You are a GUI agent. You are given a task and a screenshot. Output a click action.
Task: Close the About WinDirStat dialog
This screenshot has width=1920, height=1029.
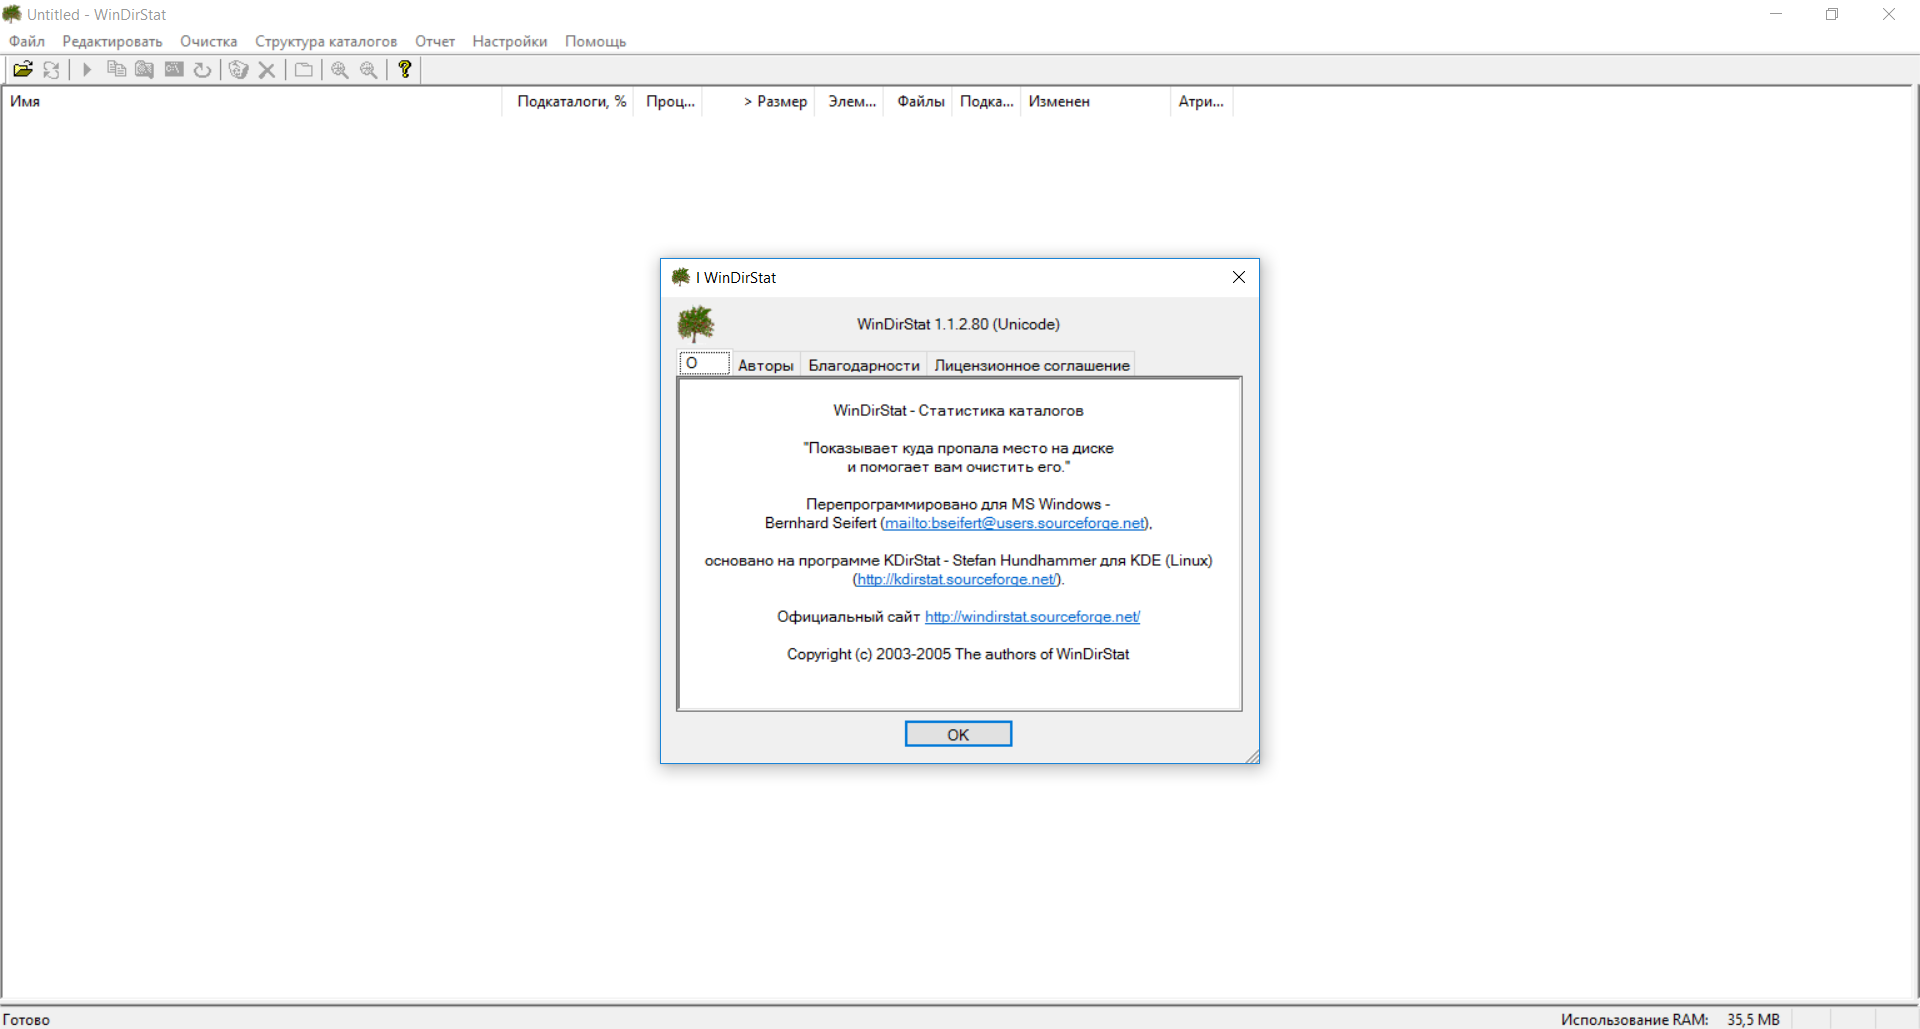tap(1239, 277)
